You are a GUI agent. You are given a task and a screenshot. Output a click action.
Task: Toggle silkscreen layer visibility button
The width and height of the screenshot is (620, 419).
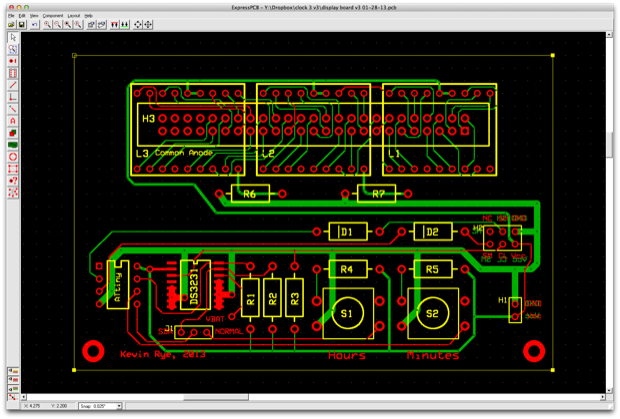click(13, 371)
